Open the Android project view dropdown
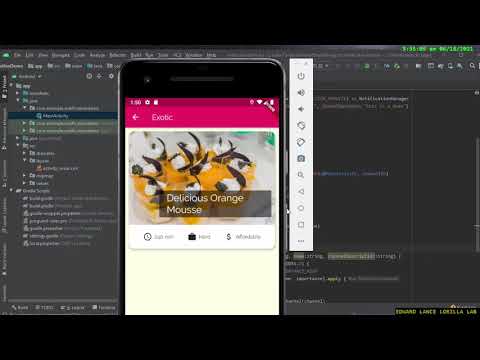 pyautogui.click(x=27, y=76)
